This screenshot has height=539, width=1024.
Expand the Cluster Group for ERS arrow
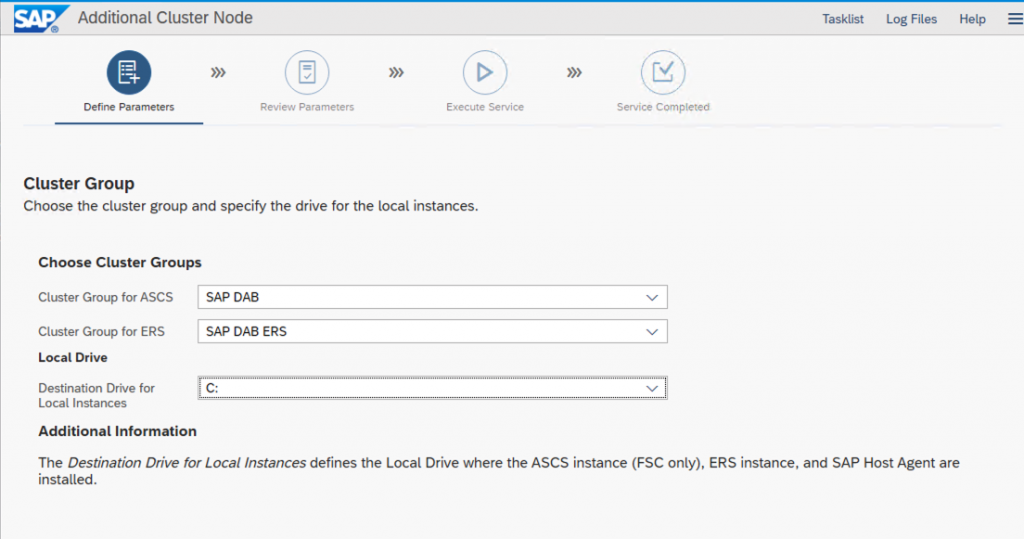[652, 331]
